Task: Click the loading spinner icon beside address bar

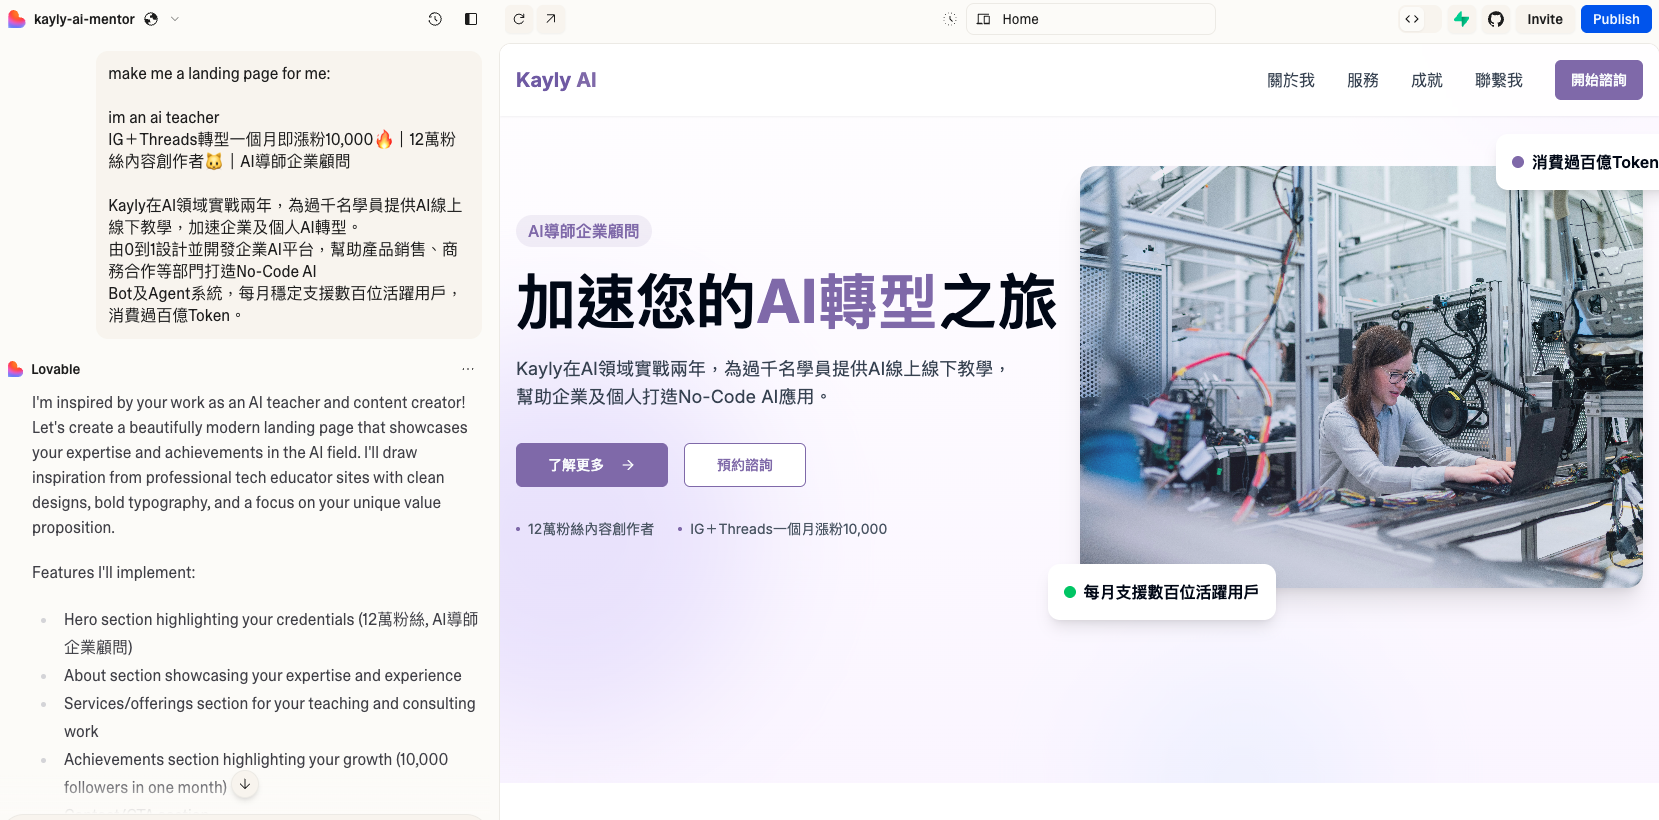Action: [x=950, y=19]
